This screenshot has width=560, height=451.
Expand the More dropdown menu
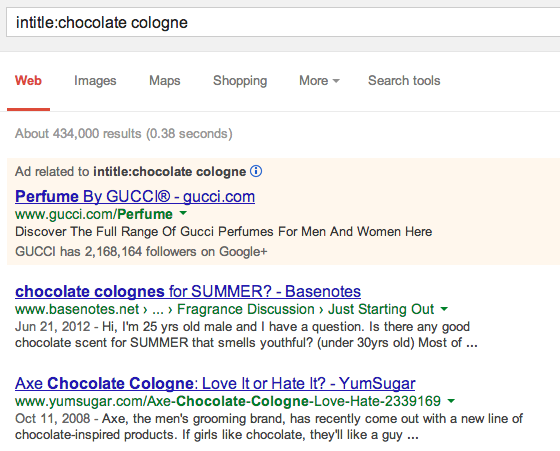point(319,81)
